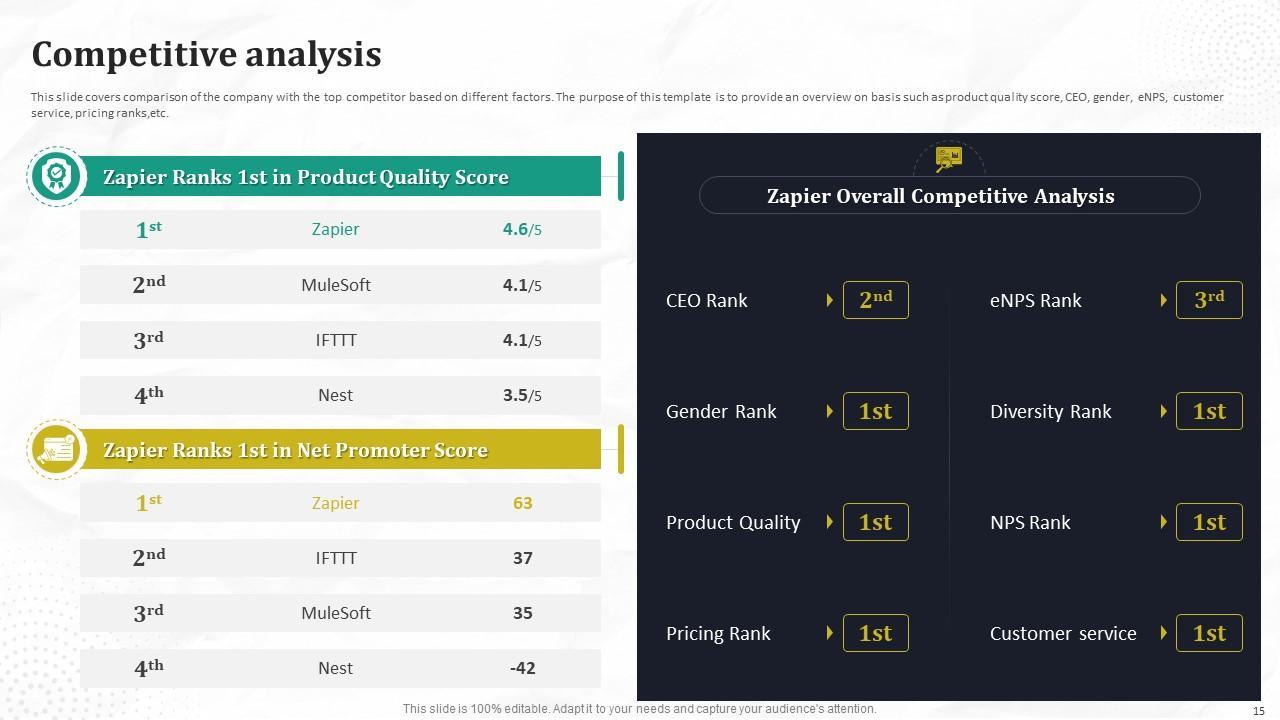Click the green vertical accent bar
1280x720 pixels.
pos(621,176)
